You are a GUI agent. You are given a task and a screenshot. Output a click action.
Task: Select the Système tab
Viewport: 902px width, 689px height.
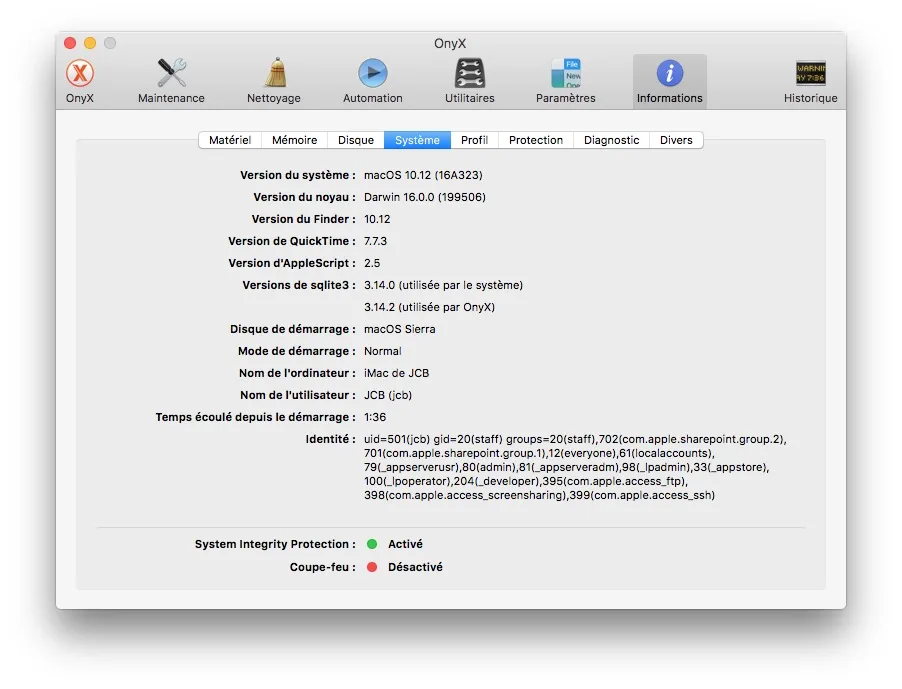[x=417, y=140]
